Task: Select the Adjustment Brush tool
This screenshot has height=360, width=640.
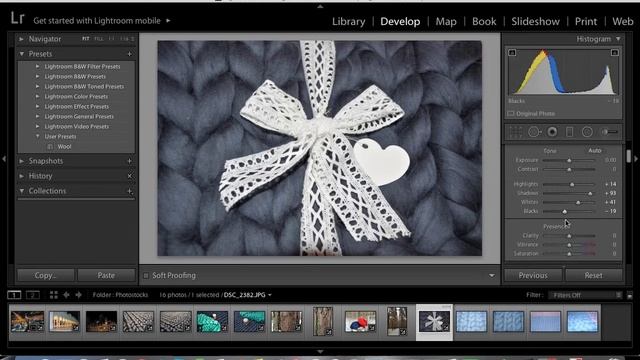Action: click(x=609, y=132)
